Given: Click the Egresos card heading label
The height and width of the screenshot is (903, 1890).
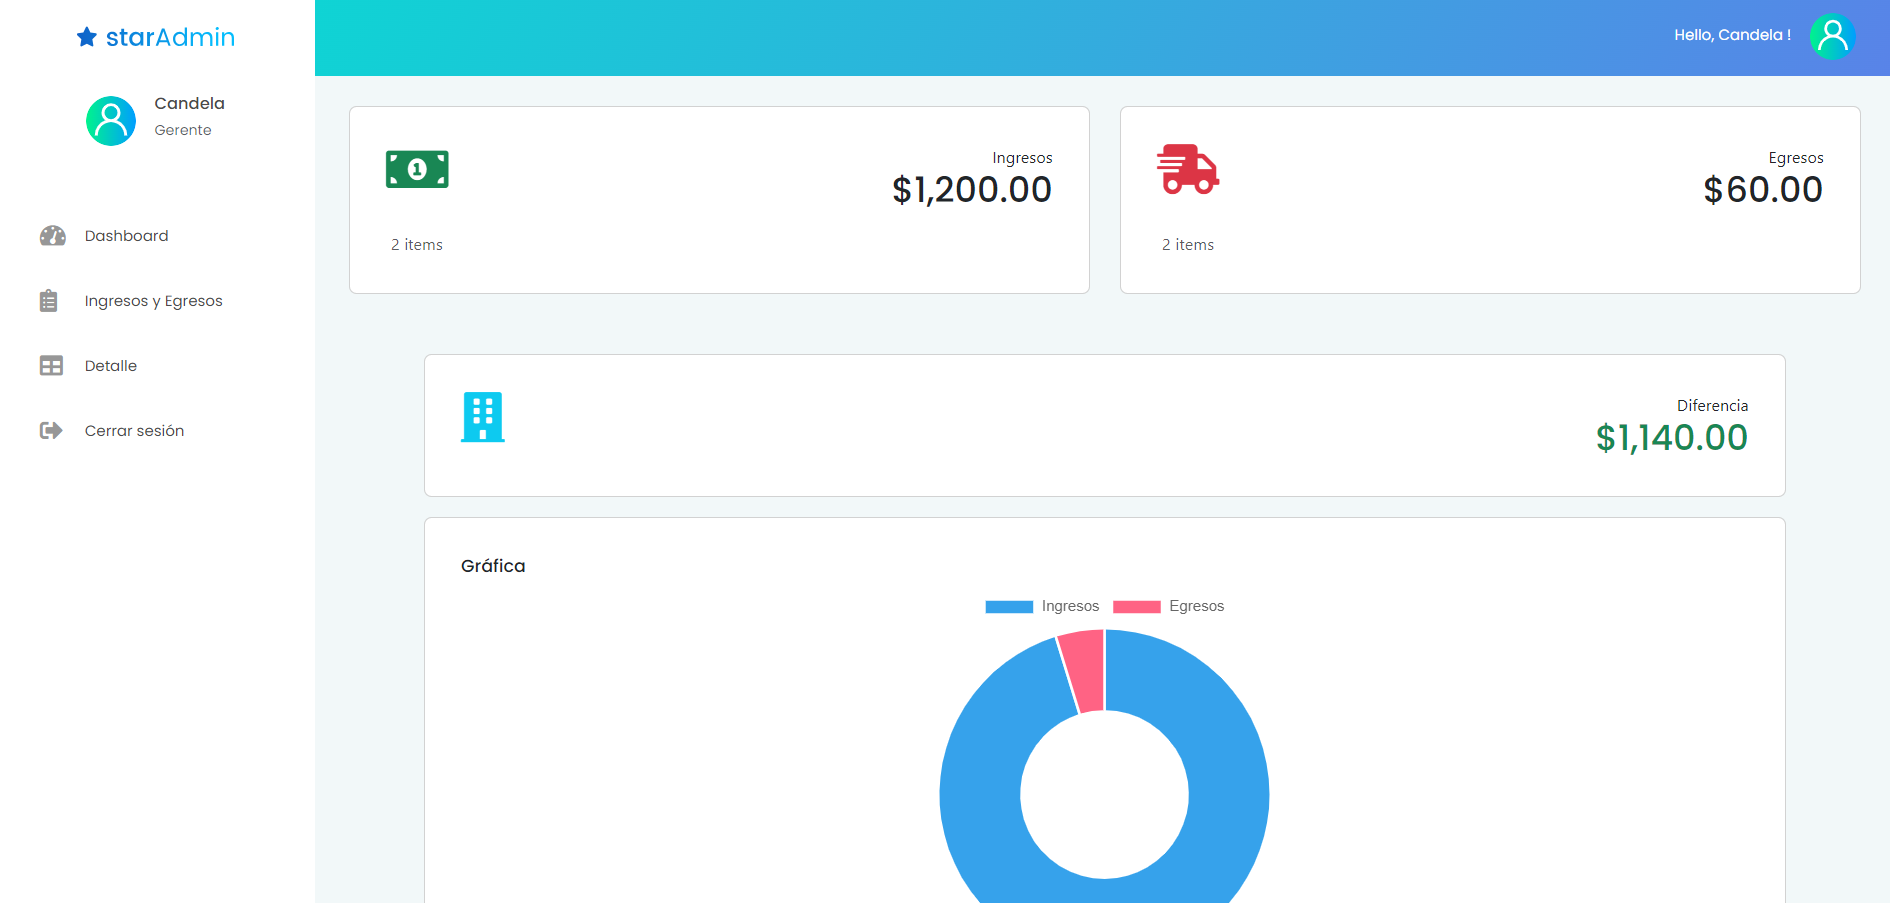Looking at the screenshot, I should (1796, 158).
